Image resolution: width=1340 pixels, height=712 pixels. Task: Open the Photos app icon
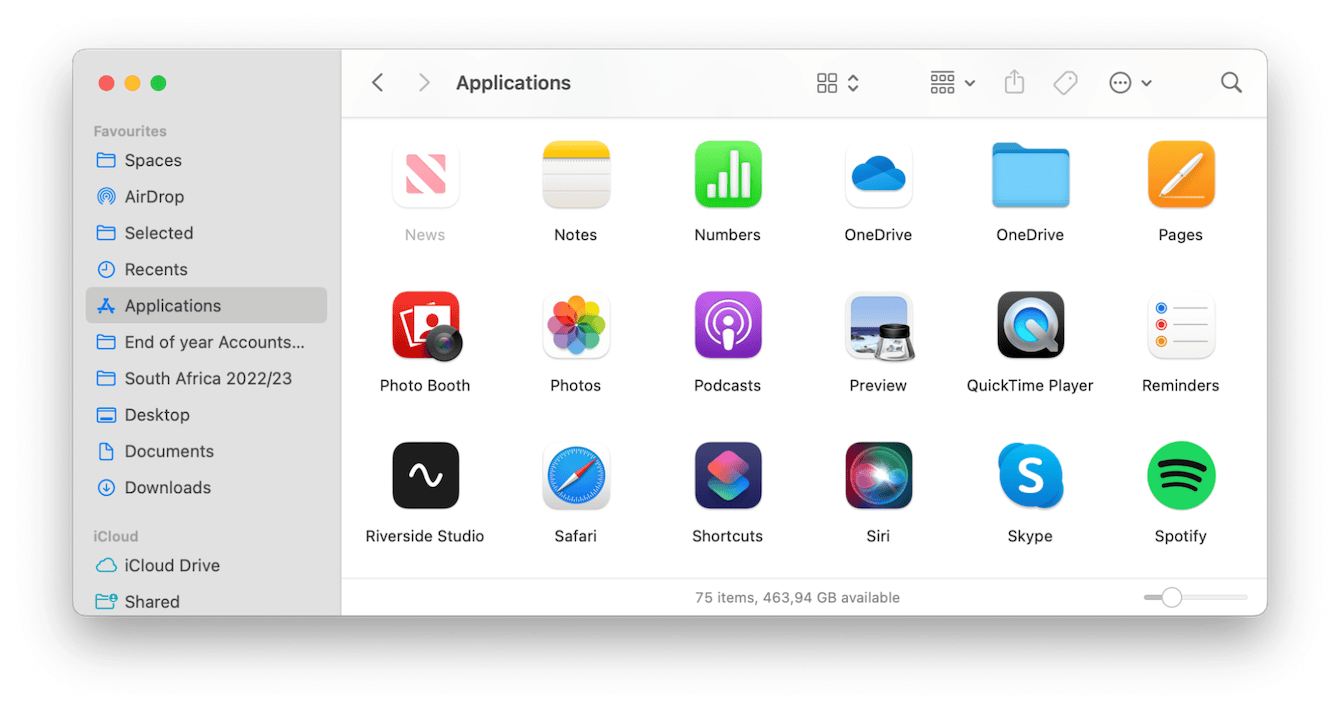576,326
